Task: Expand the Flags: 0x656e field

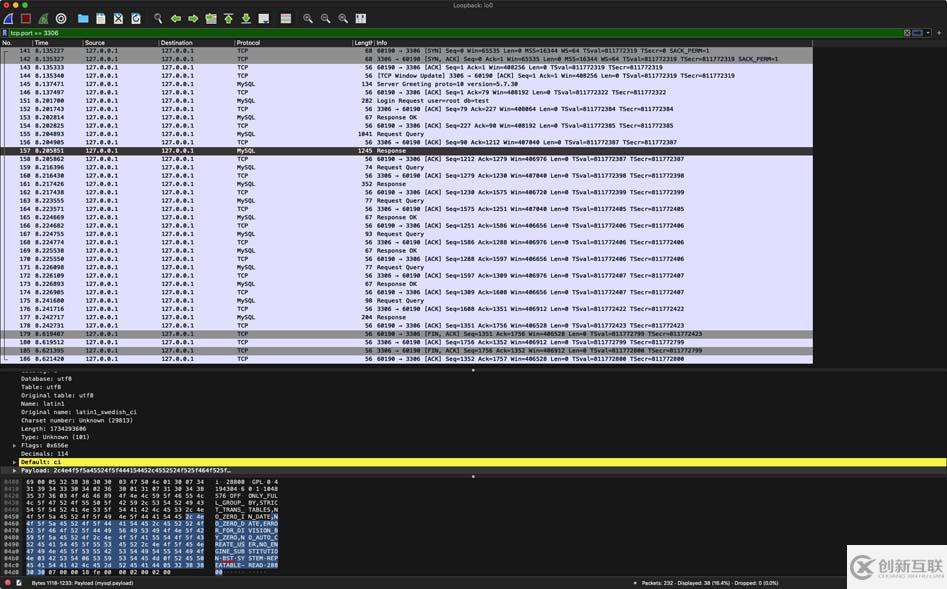Action: tap(14, 445)
